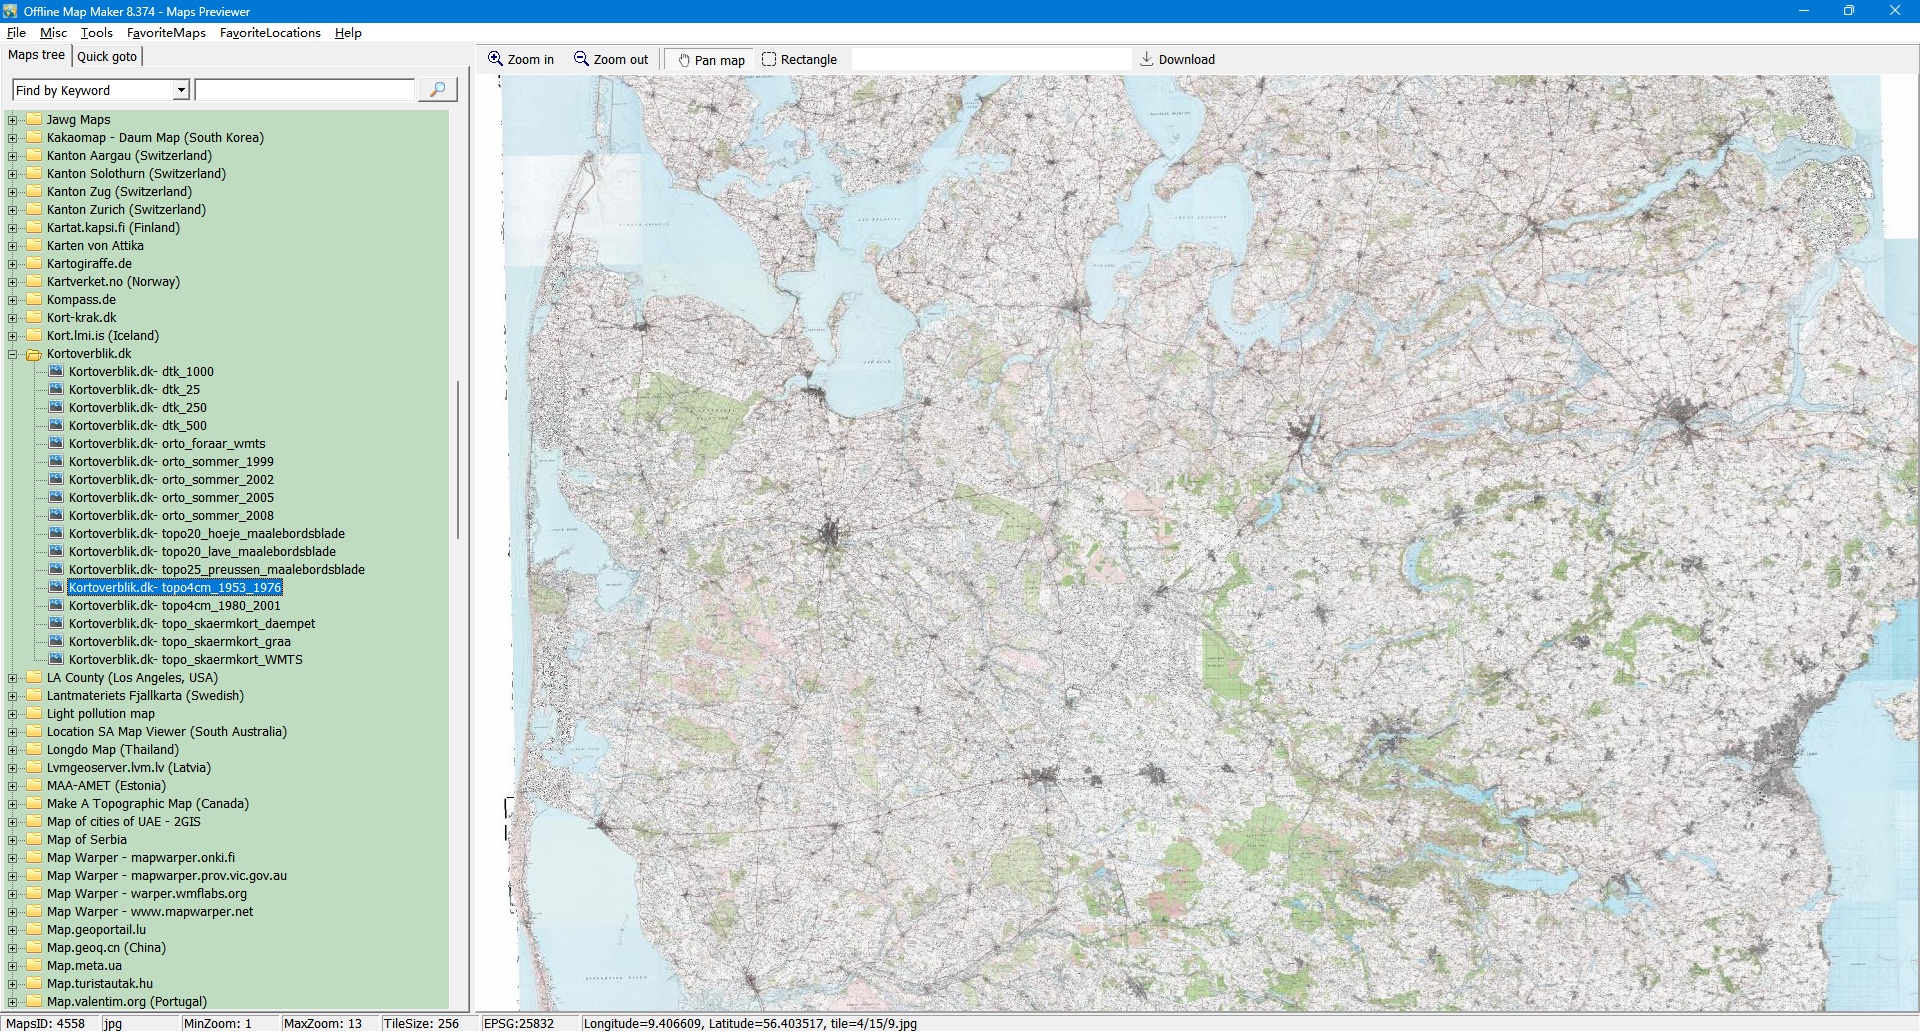Select Kortoverblik.dk- topo_skaermkort_graa map
1920x1032 pixels.
pos(179,642)
